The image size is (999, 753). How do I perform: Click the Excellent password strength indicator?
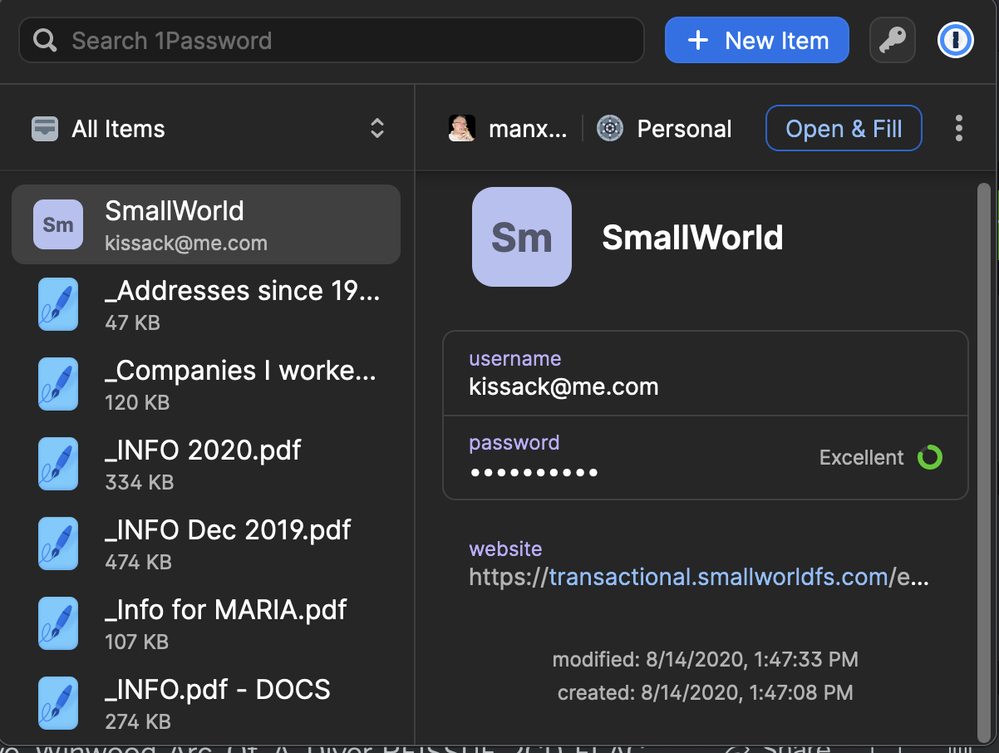[x=929, y=458]
